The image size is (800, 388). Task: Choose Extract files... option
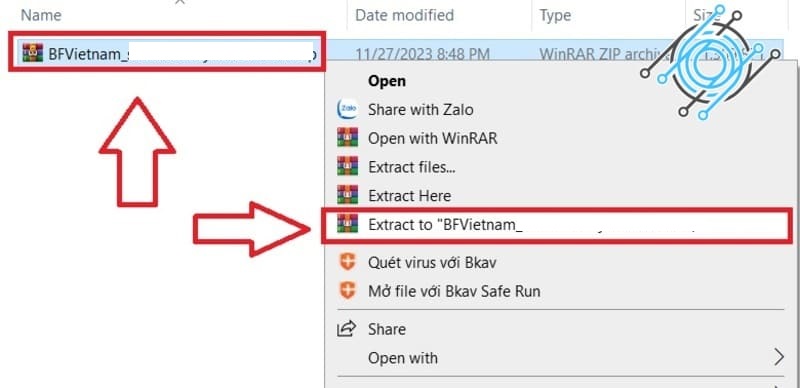pyautogui.click(x=412, y=167)
